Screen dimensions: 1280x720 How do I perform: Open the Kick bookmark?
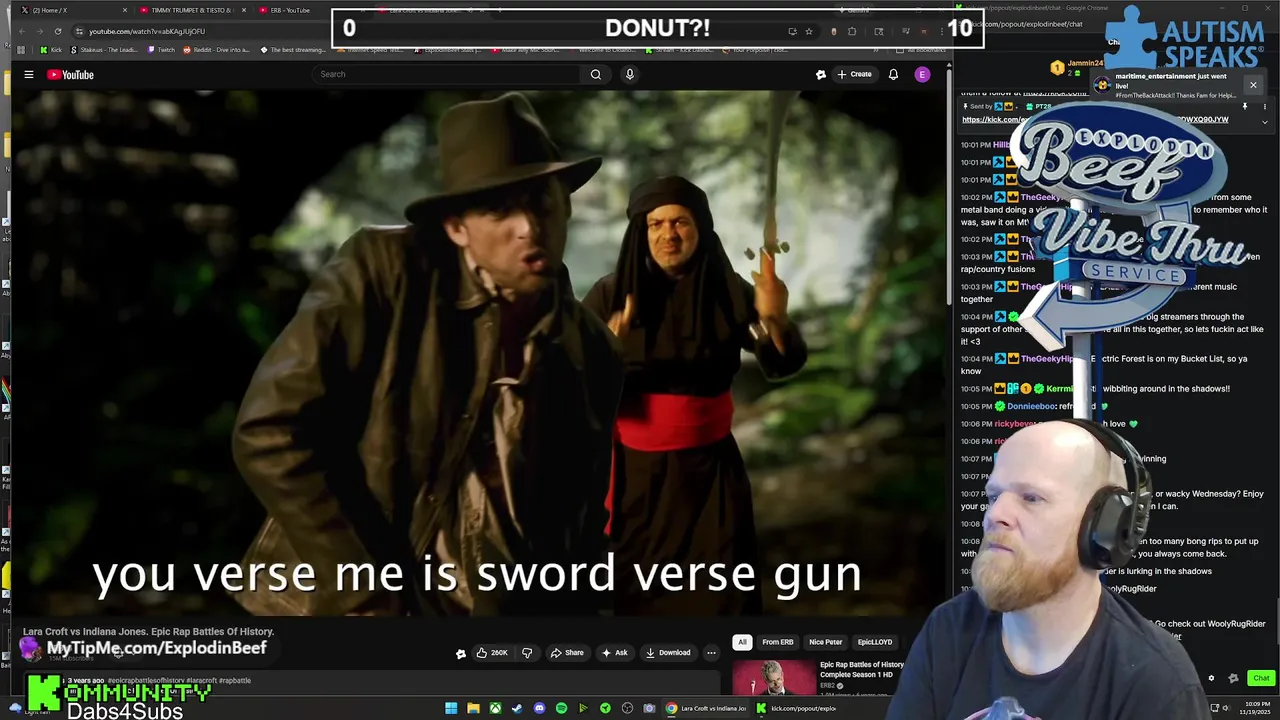click(51, 50)
